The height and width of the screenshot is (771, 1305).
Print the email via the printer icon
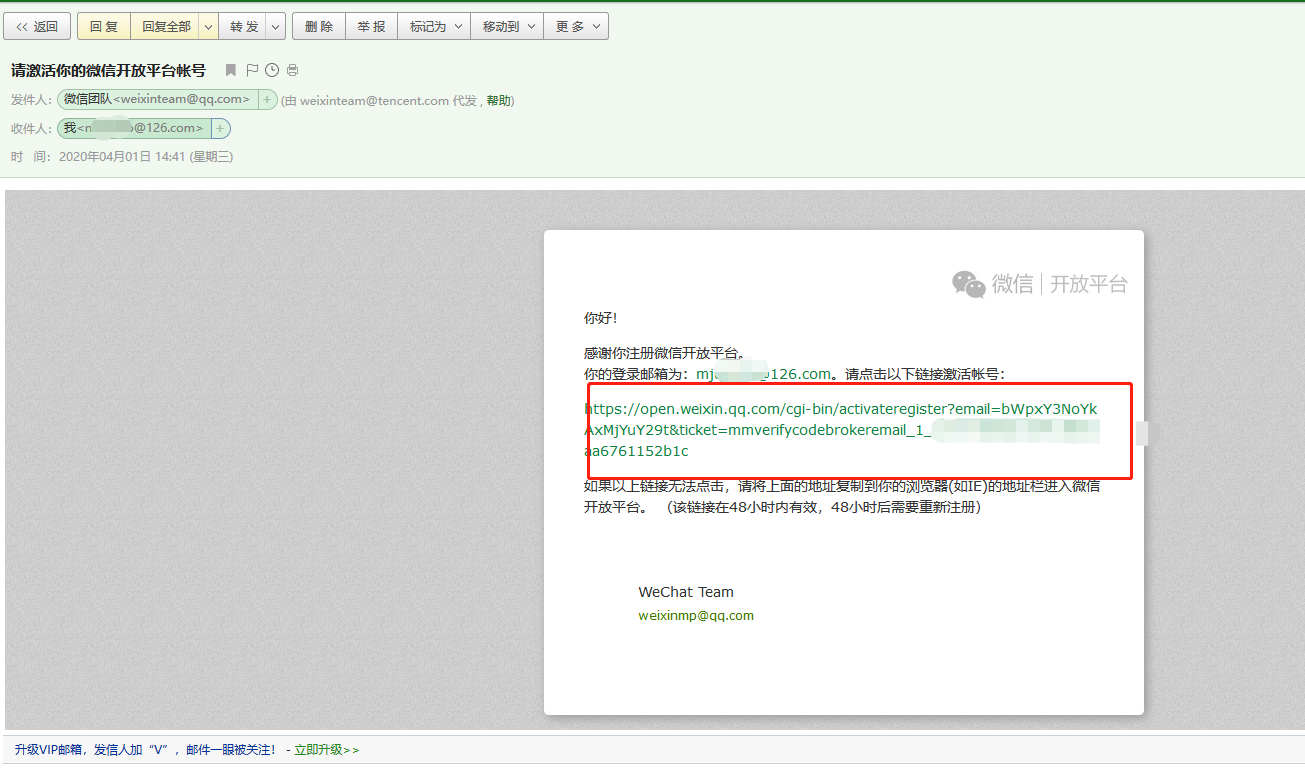(x=292, y=70)
